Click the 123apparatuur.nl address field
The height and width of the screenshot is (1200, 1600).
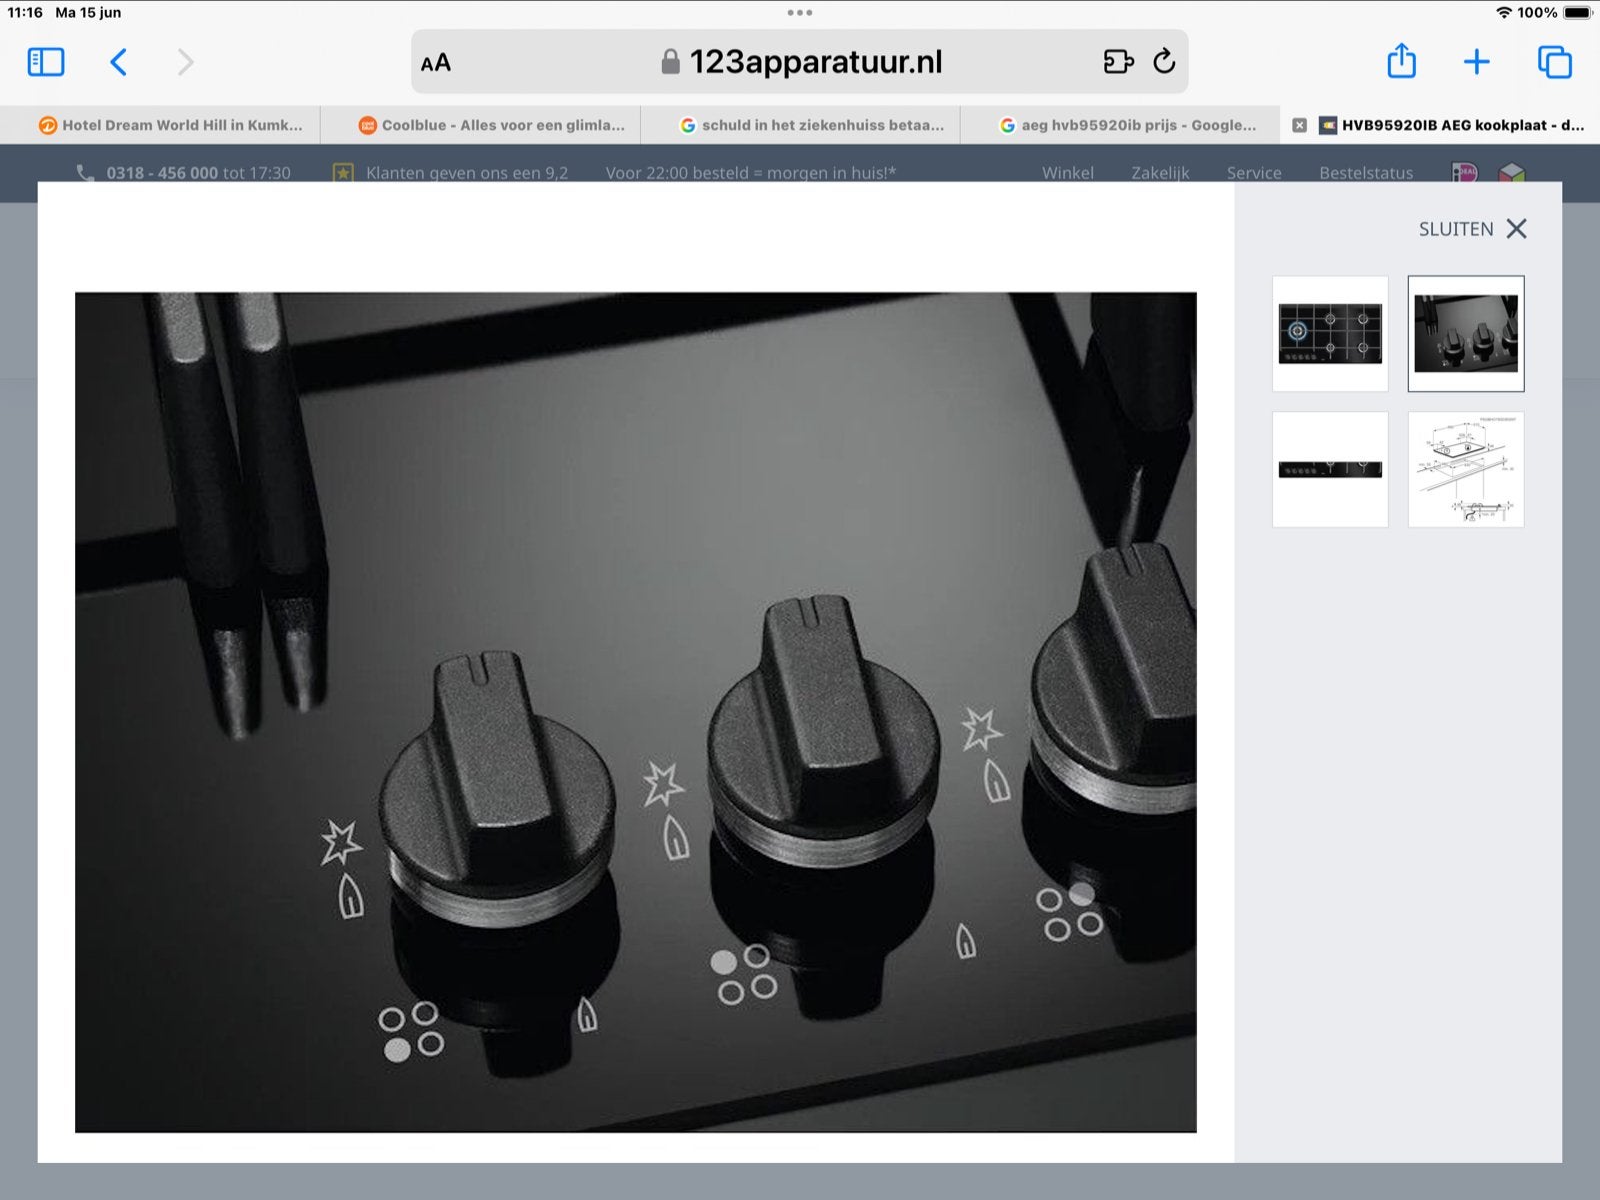pos(800,62)
